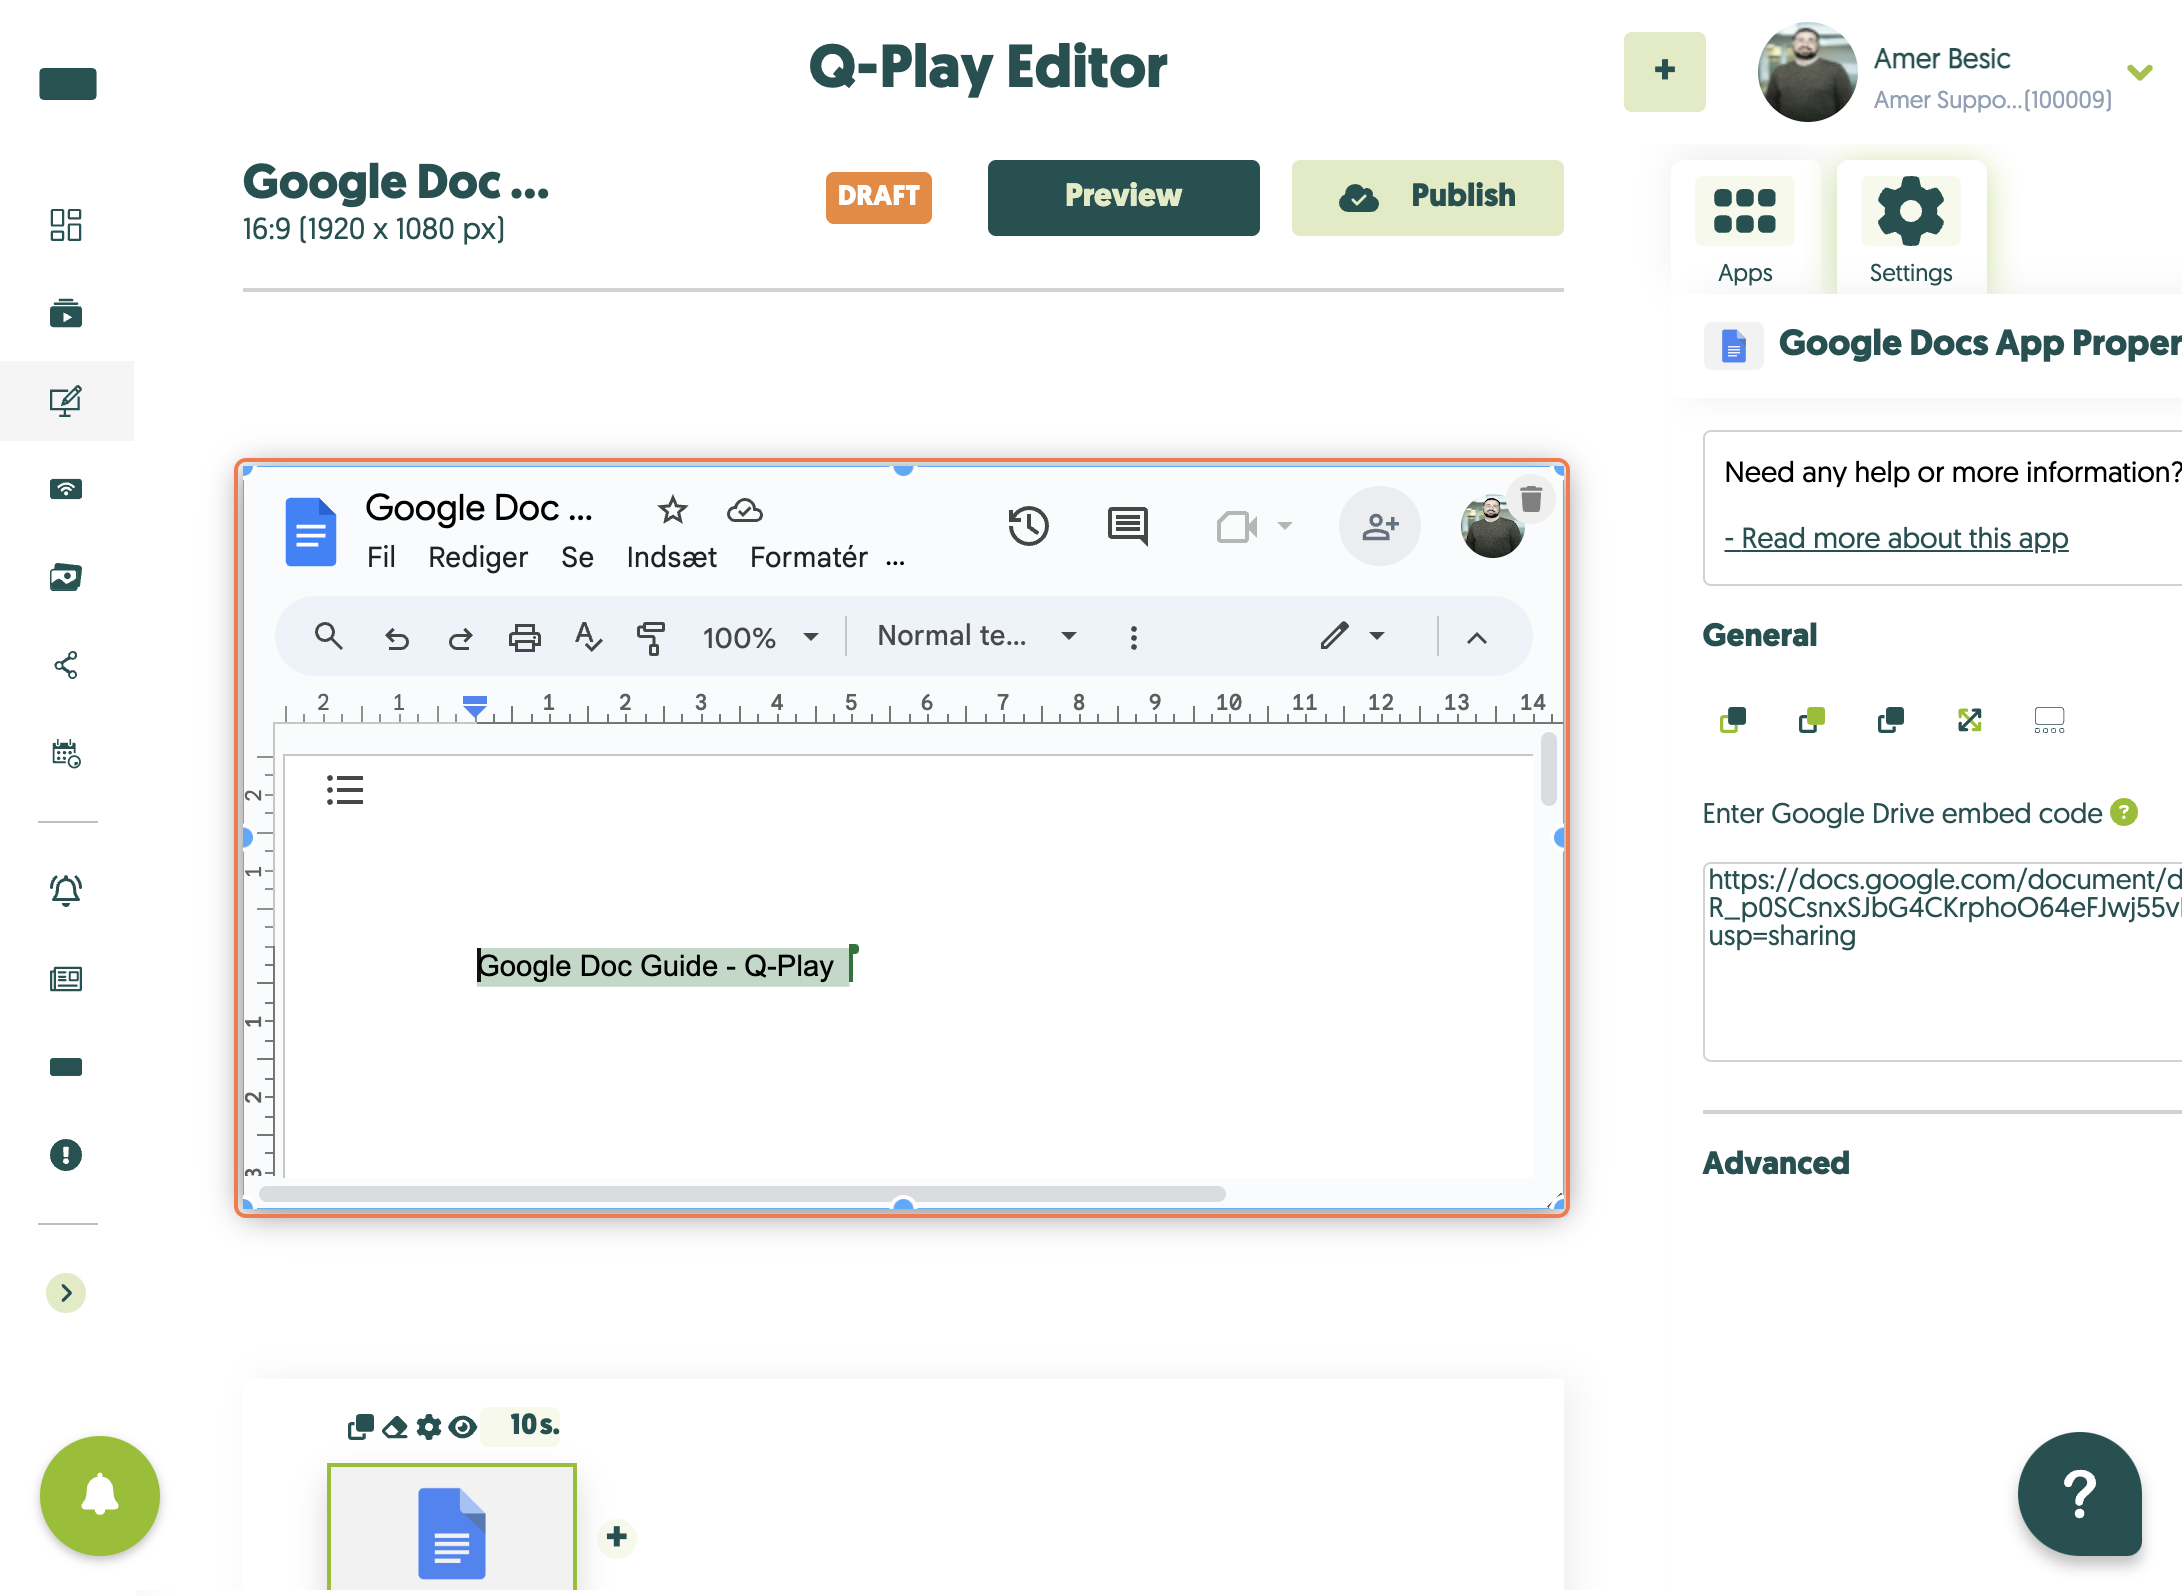2182x1596 pixels.
Task: Open the editing mode pencil dropdown
Action: click(1352, 636)
